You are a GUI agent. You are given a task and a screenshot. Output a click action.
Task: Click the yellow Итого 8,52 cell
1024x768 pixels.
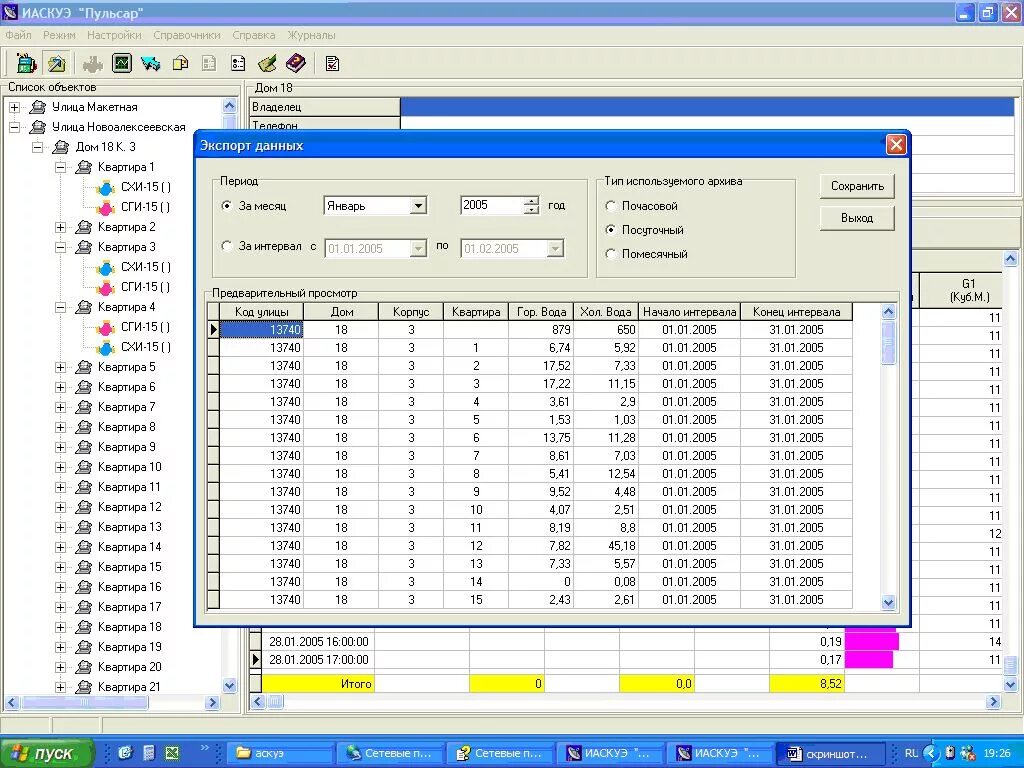[807, 684]
